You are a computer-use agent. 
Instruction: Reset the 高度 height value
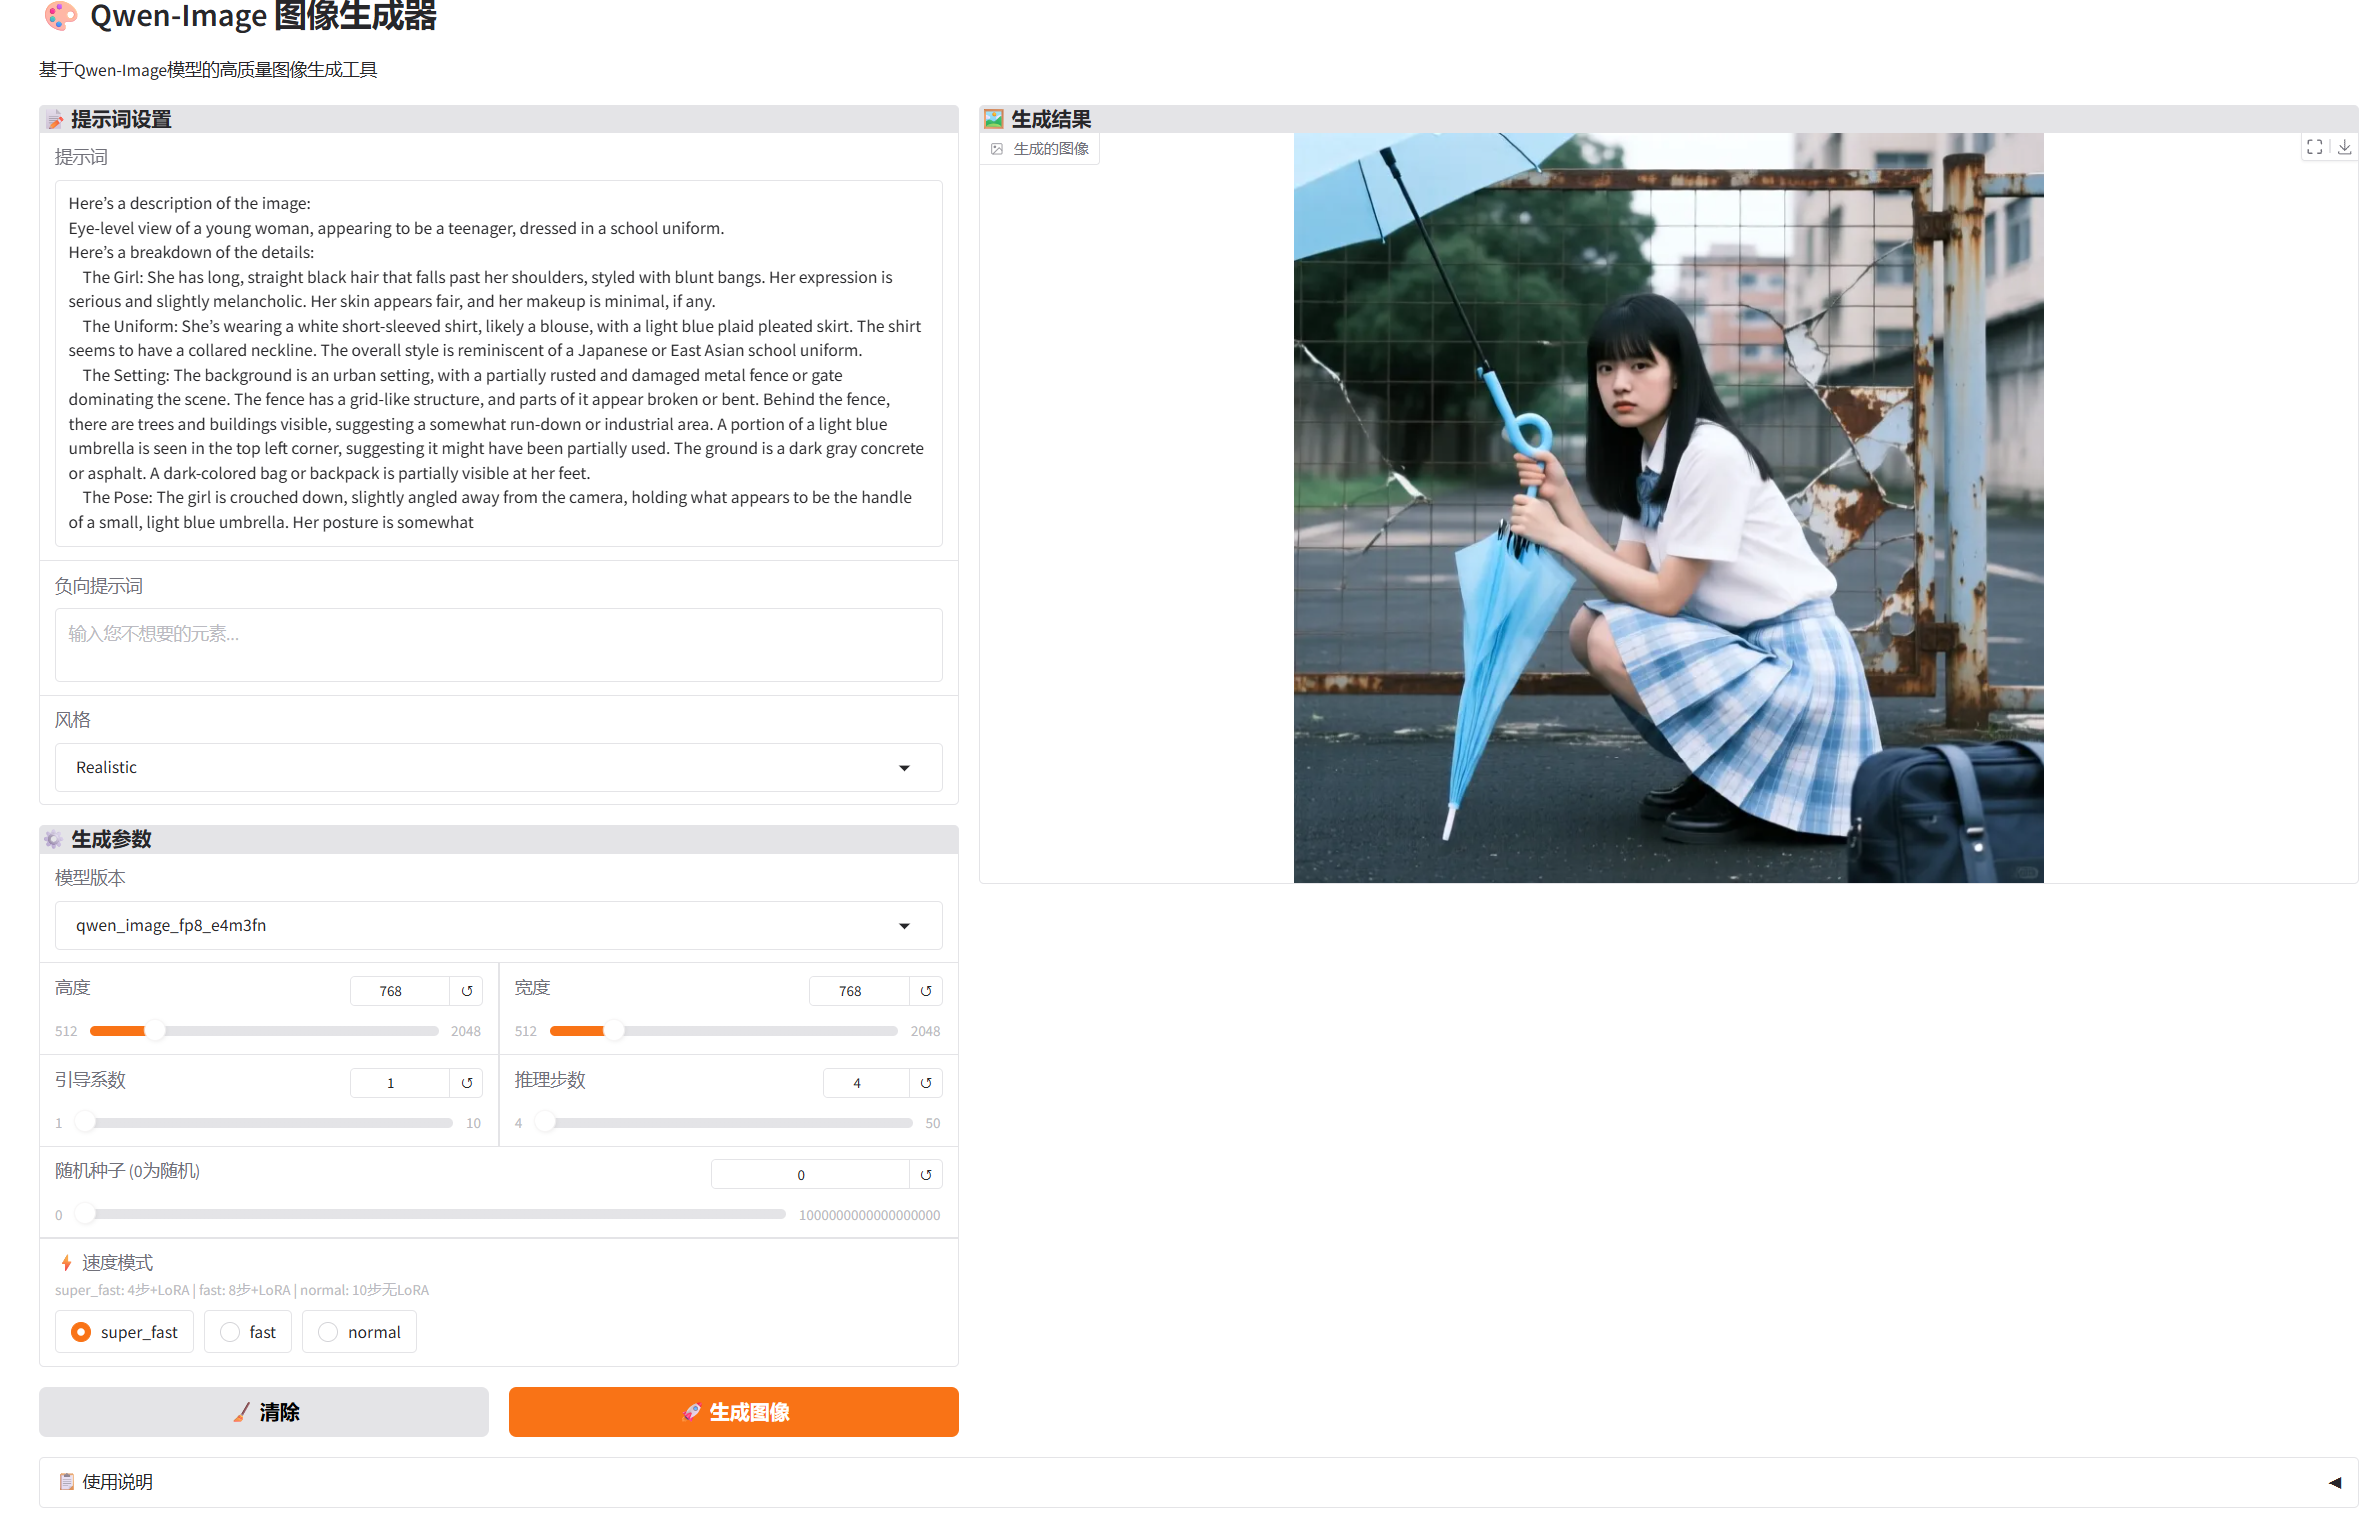point(466,991)
